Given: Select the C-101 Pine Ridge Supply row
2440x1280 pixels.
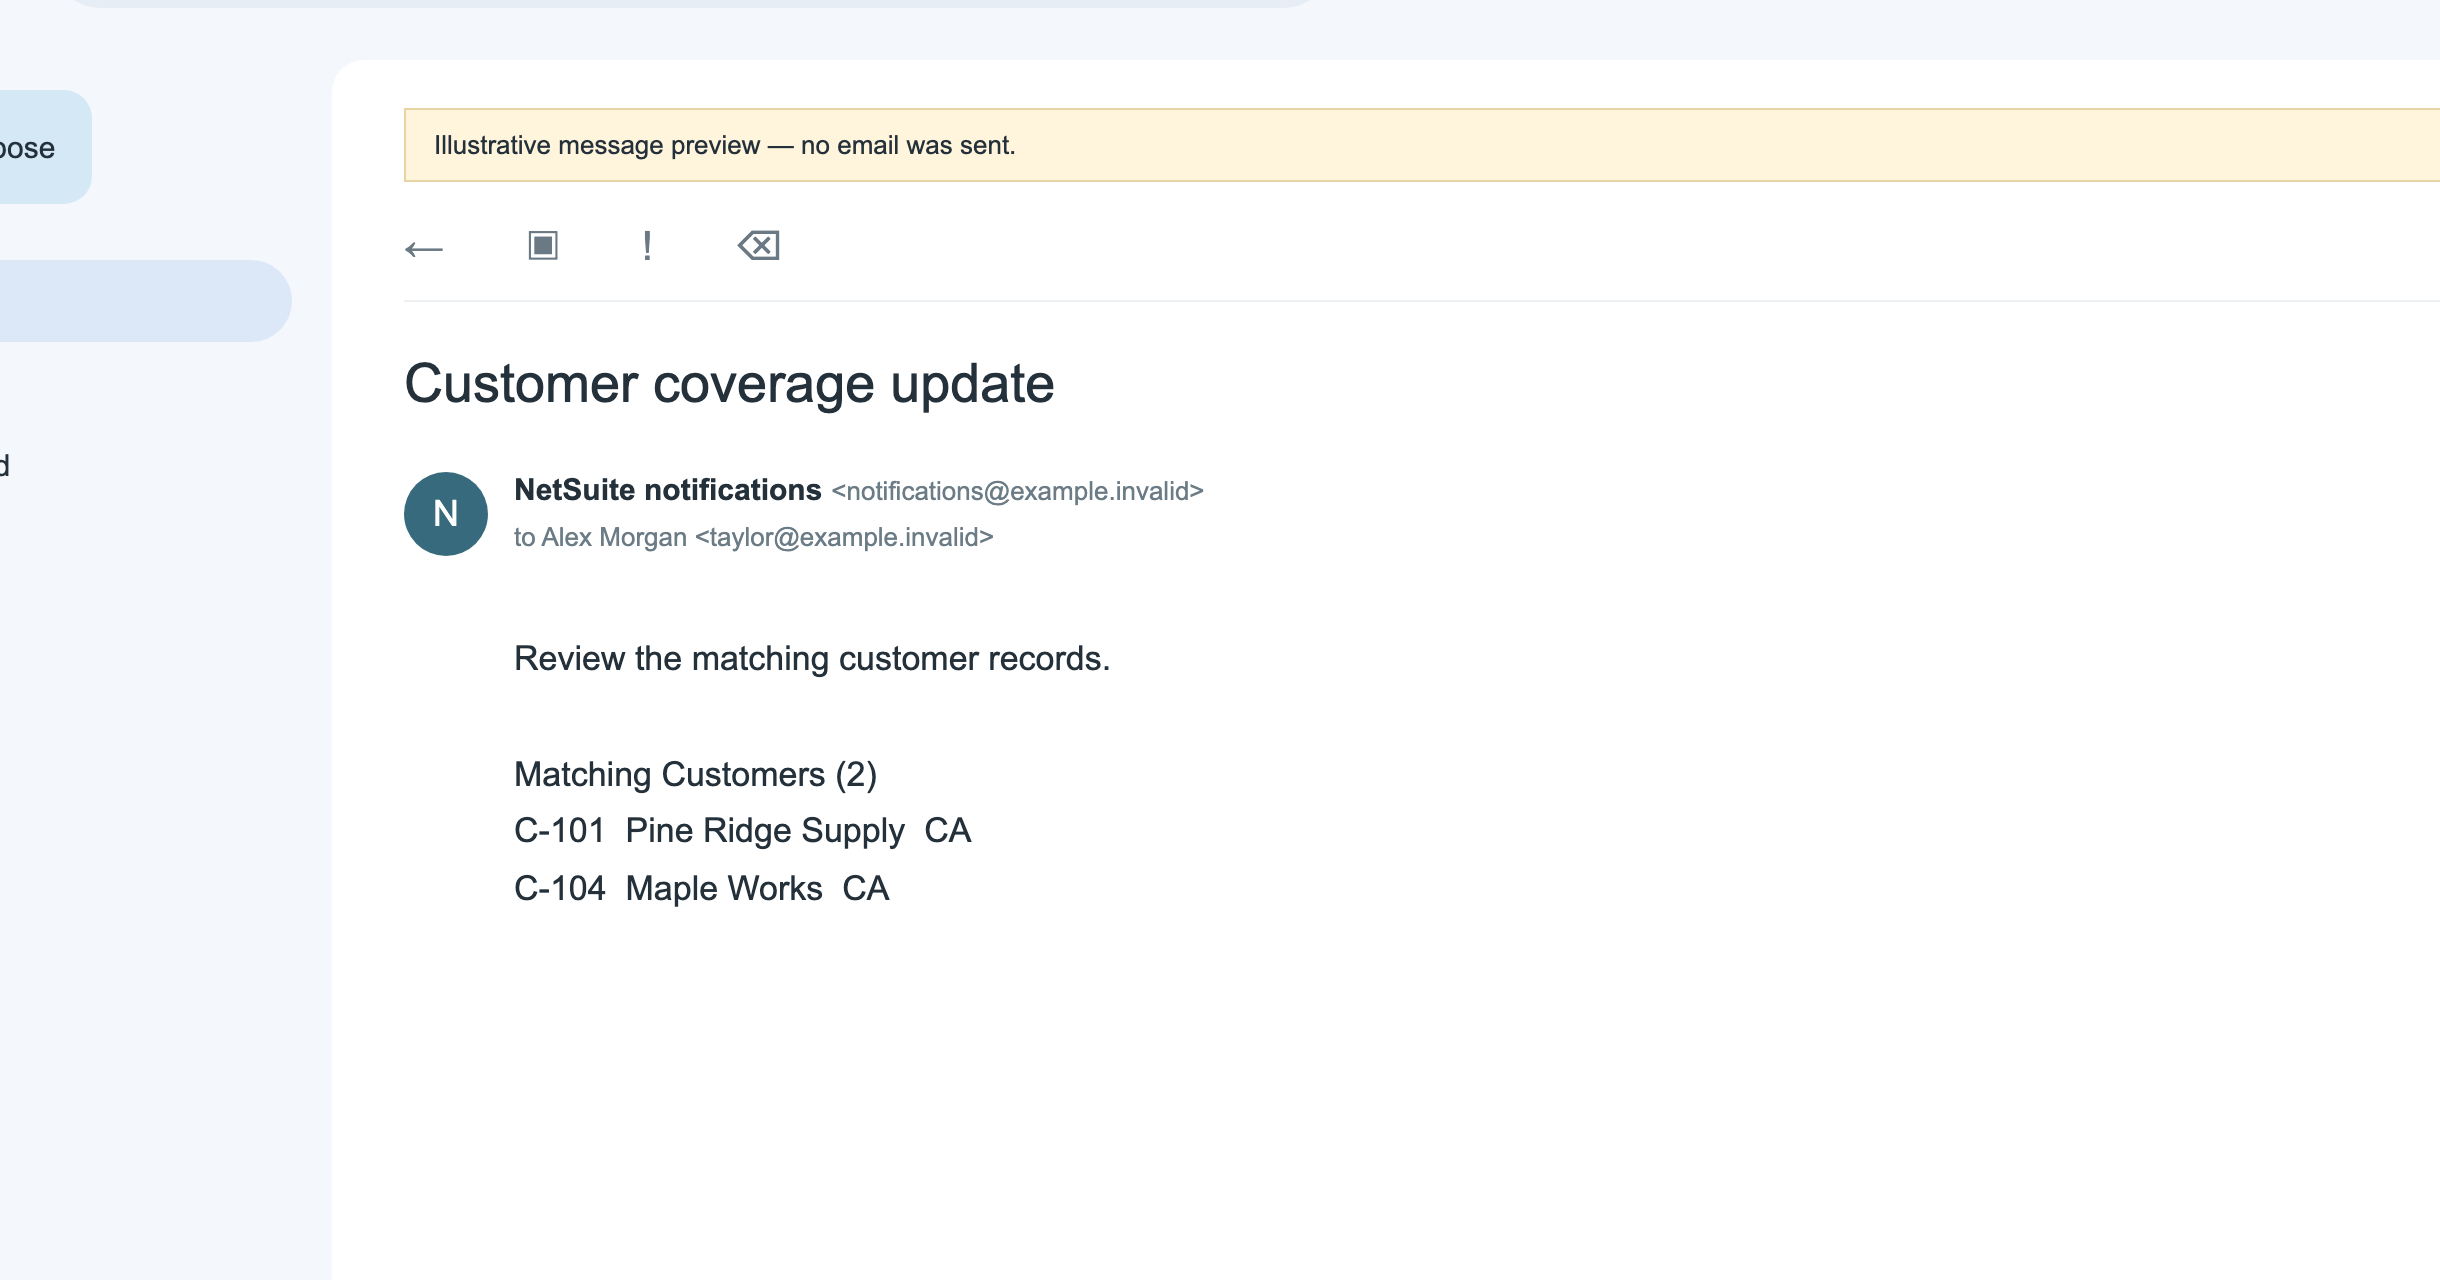Looking at the screenshot, I should click(742, 831).
